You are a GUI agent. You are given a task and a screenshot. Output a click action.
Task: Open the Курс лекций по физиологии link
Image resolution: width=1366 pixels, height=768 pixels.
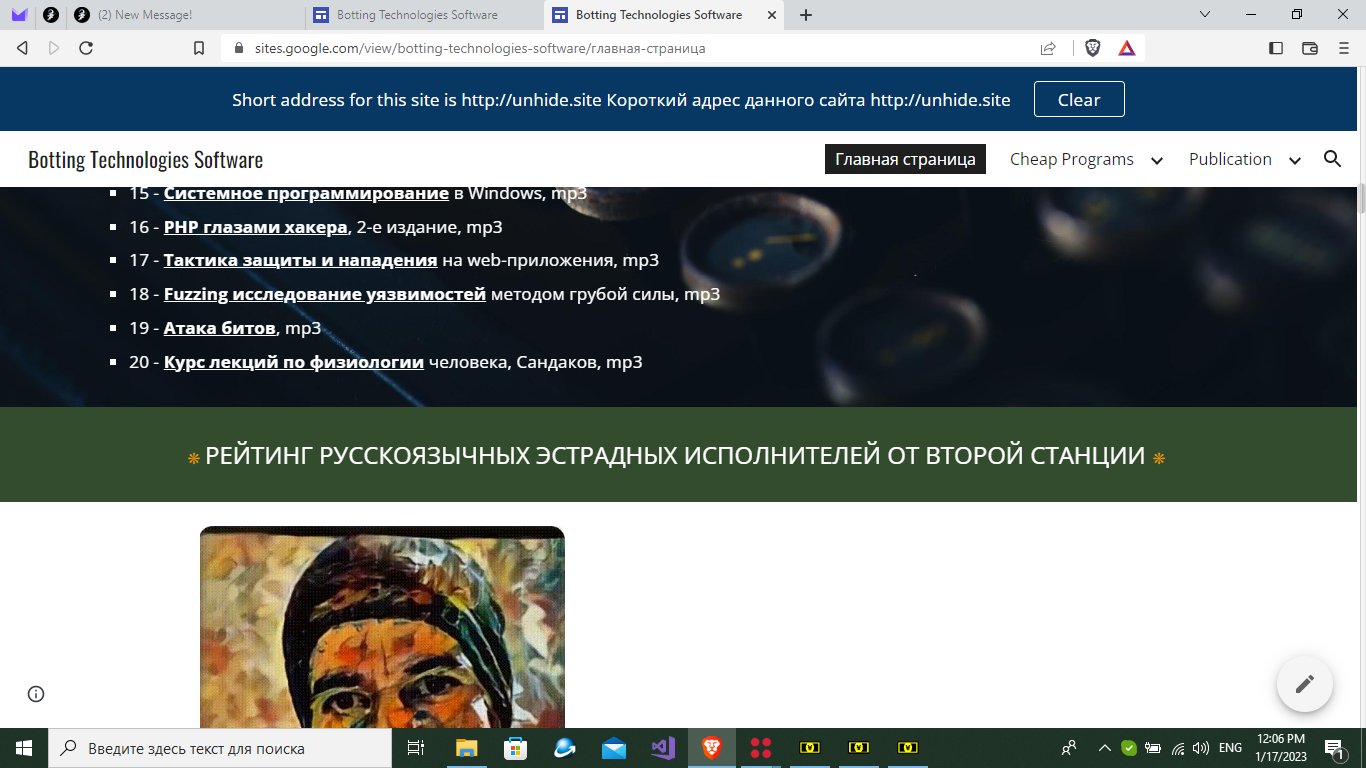(294, 362)
